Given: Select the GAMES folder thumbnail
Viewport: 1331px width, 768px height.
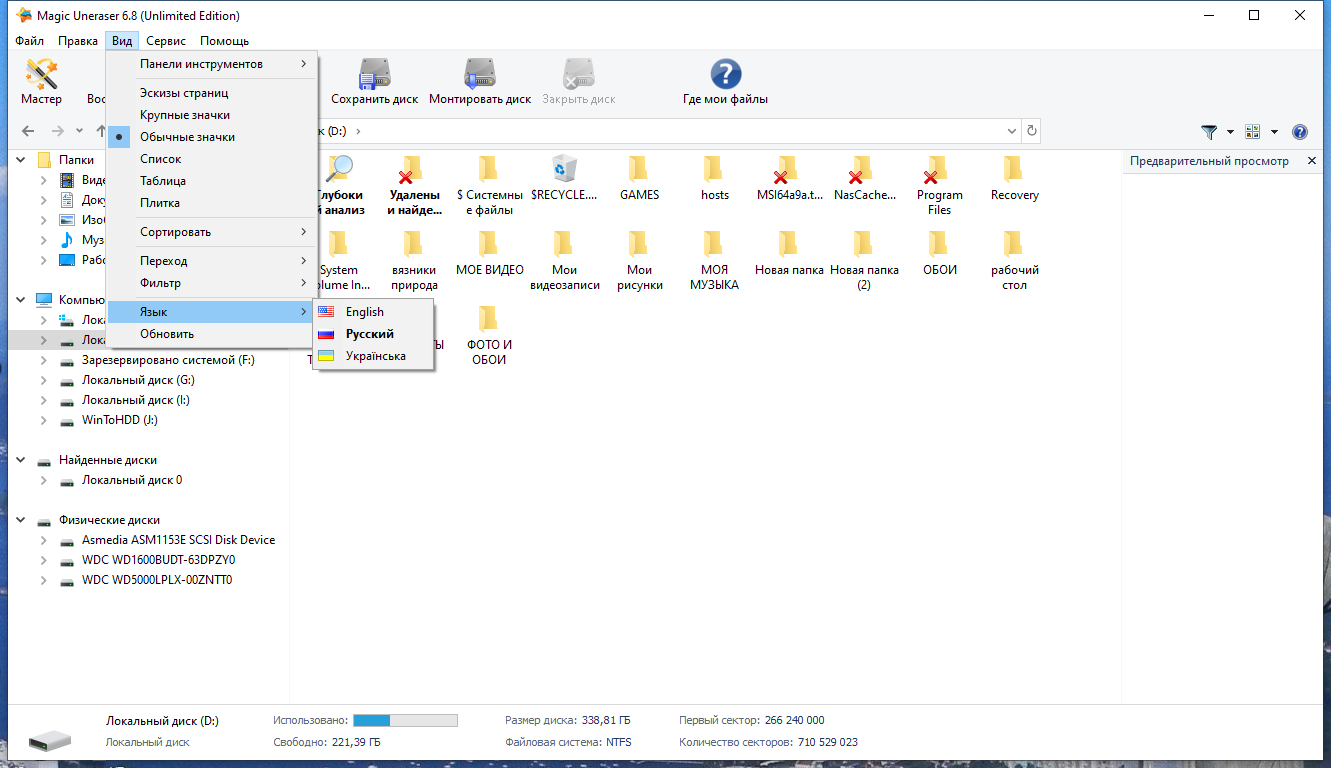Looking at the screenshot, I should coord(639,178).
